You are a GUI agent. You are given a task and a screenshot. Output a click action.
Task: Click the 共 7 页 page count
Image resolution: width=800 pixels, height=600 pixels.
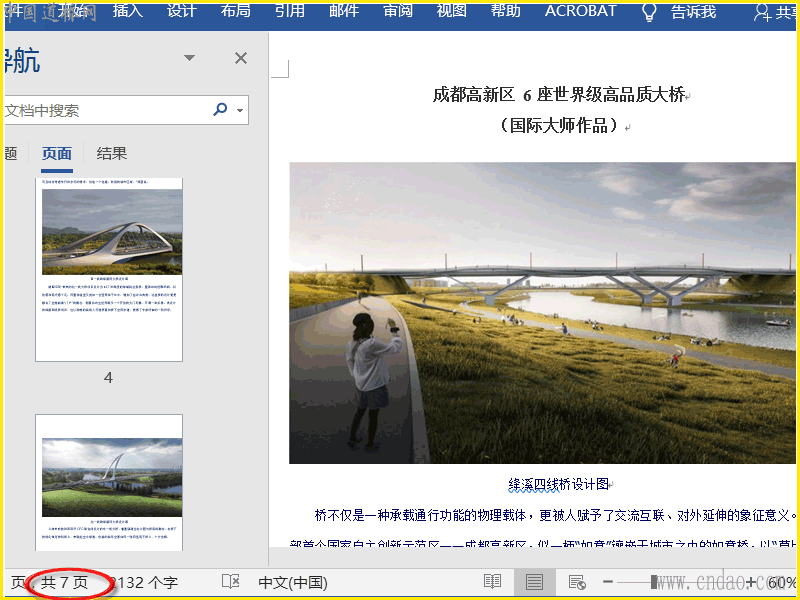pyautogui.click(x=64, y=583)
